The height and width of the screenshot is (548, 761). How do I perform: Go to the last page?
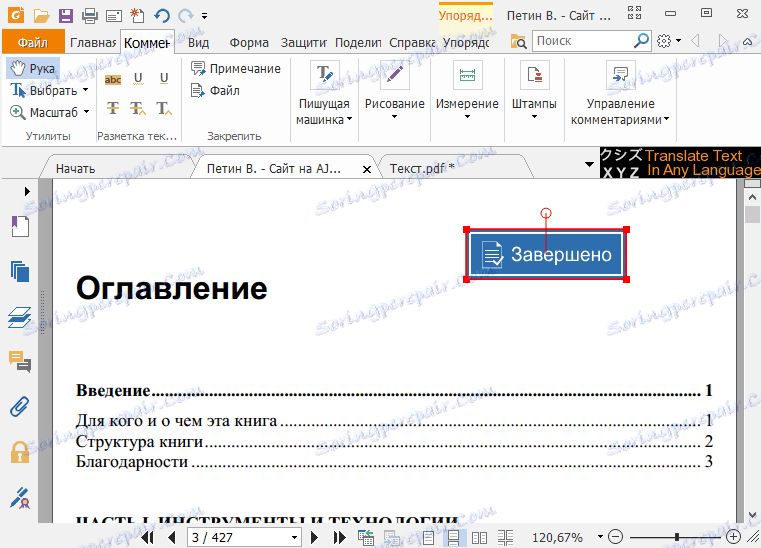(340, 537)
